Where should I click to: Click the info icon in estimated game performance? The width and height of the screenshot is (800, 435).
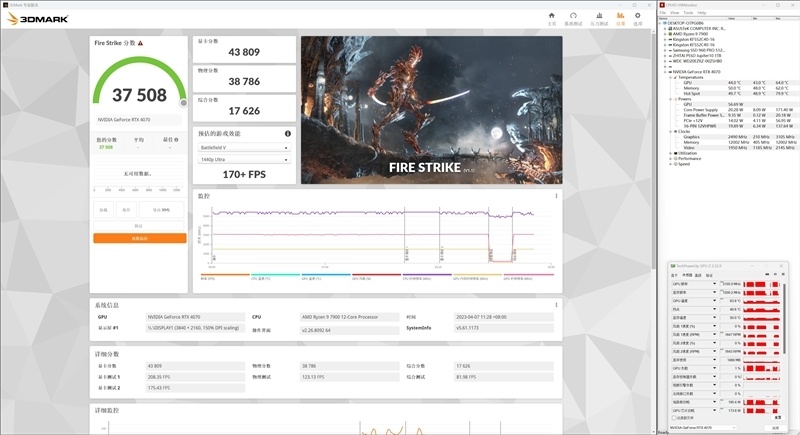point(288,133)
